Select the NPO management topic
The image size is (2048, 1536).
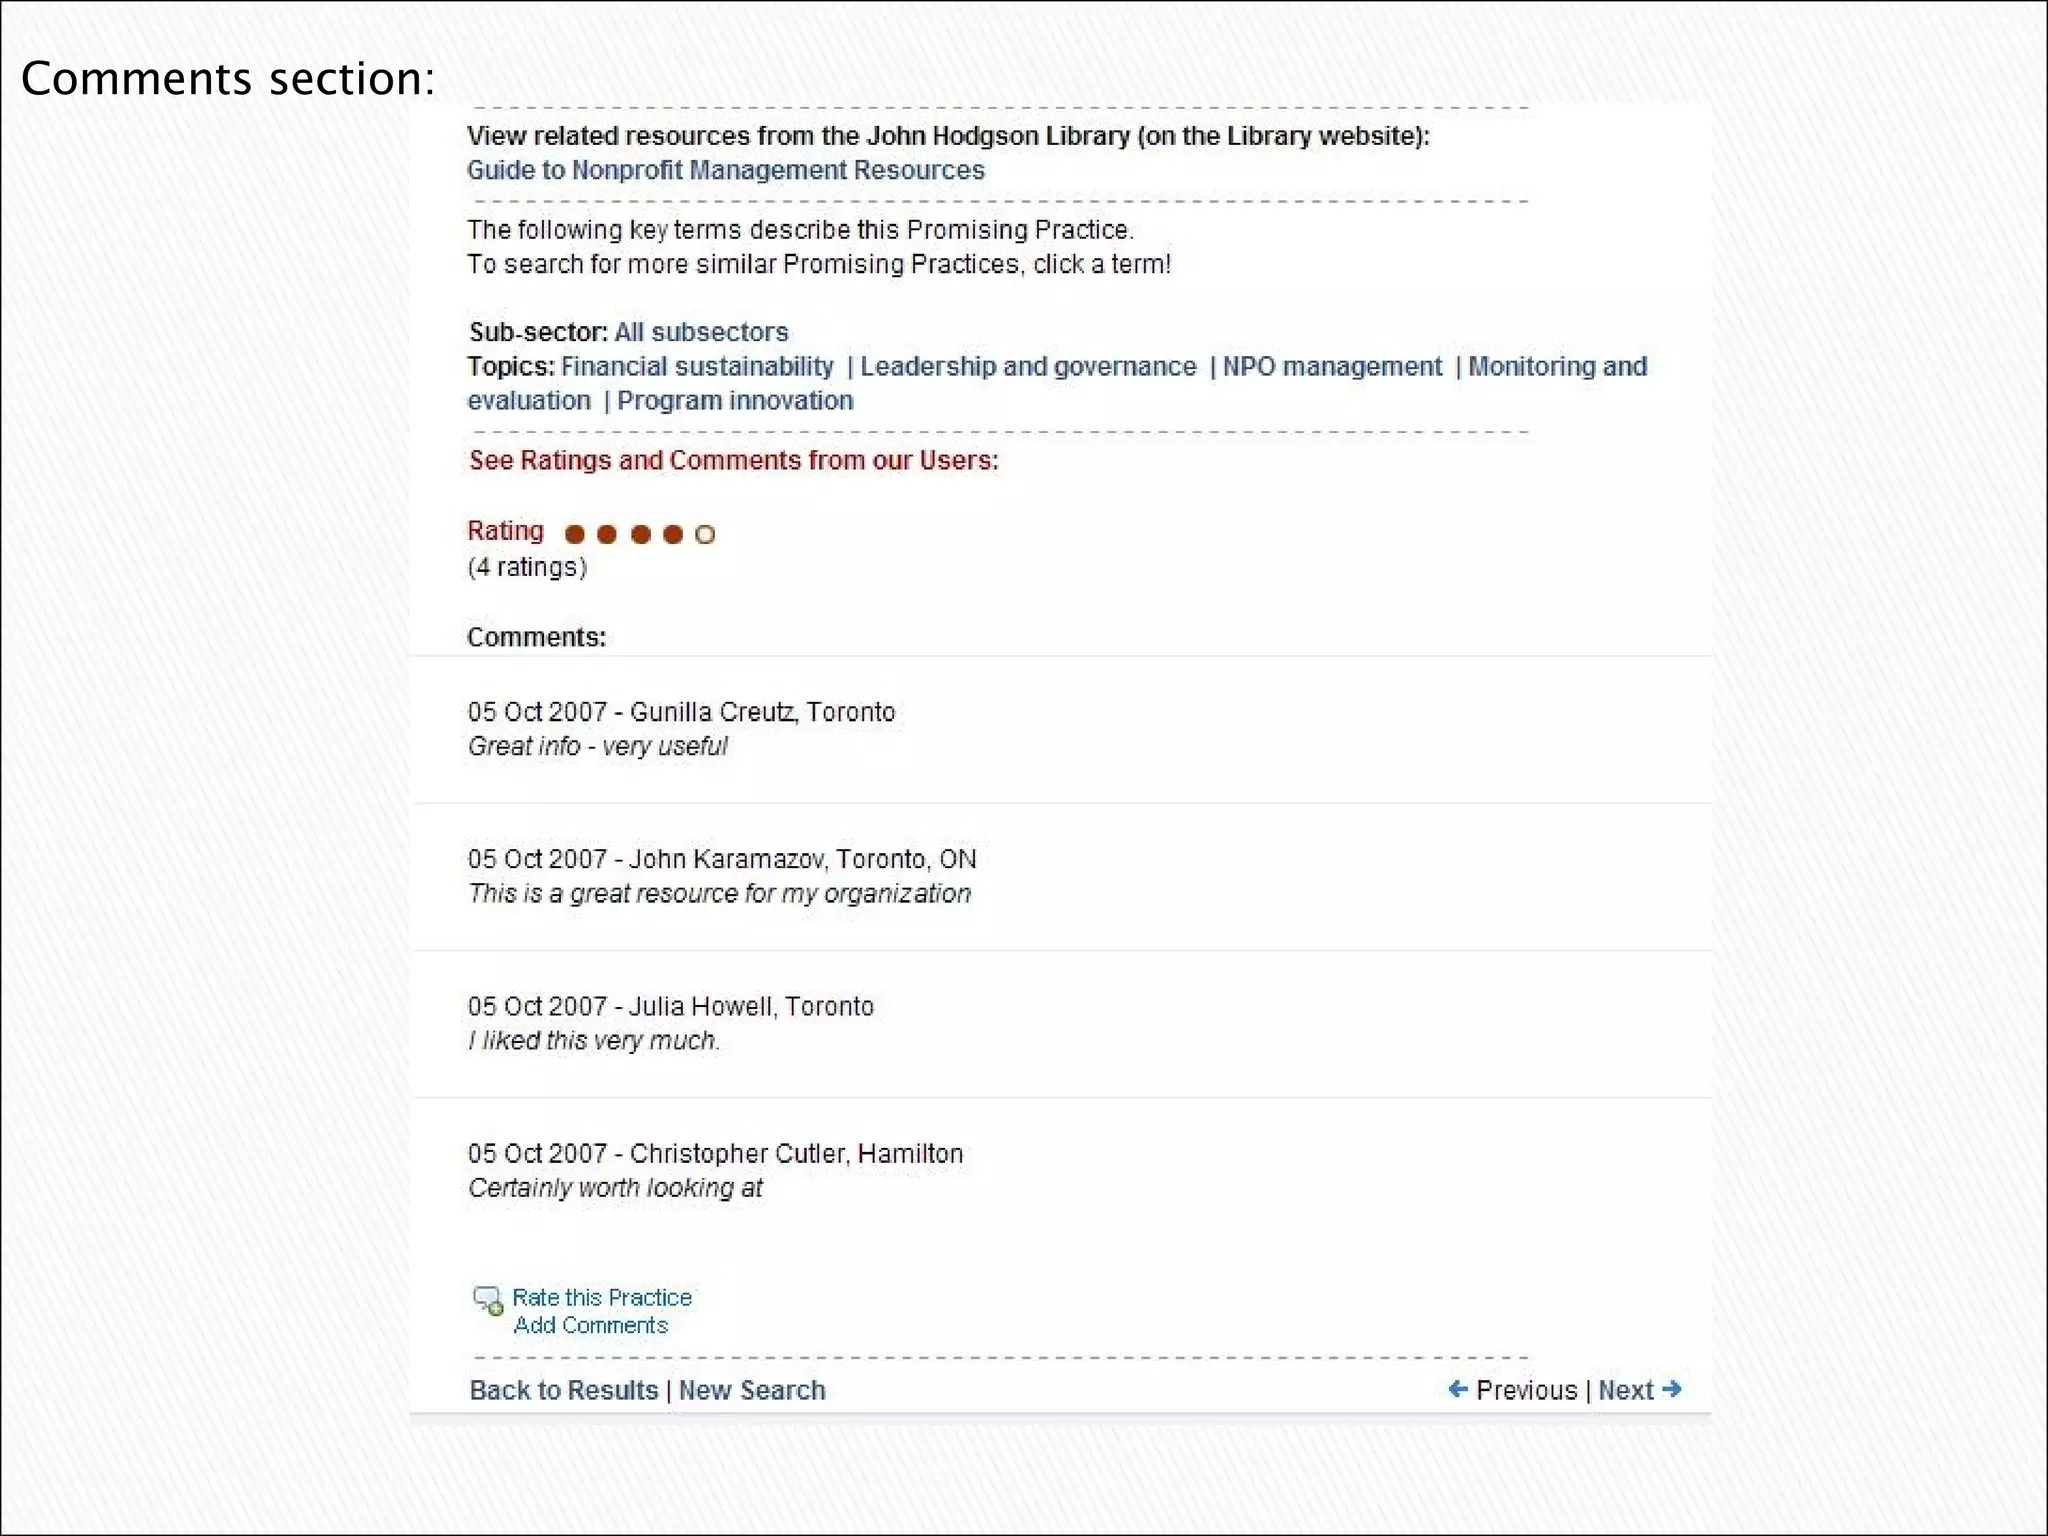coord(1332,366)
